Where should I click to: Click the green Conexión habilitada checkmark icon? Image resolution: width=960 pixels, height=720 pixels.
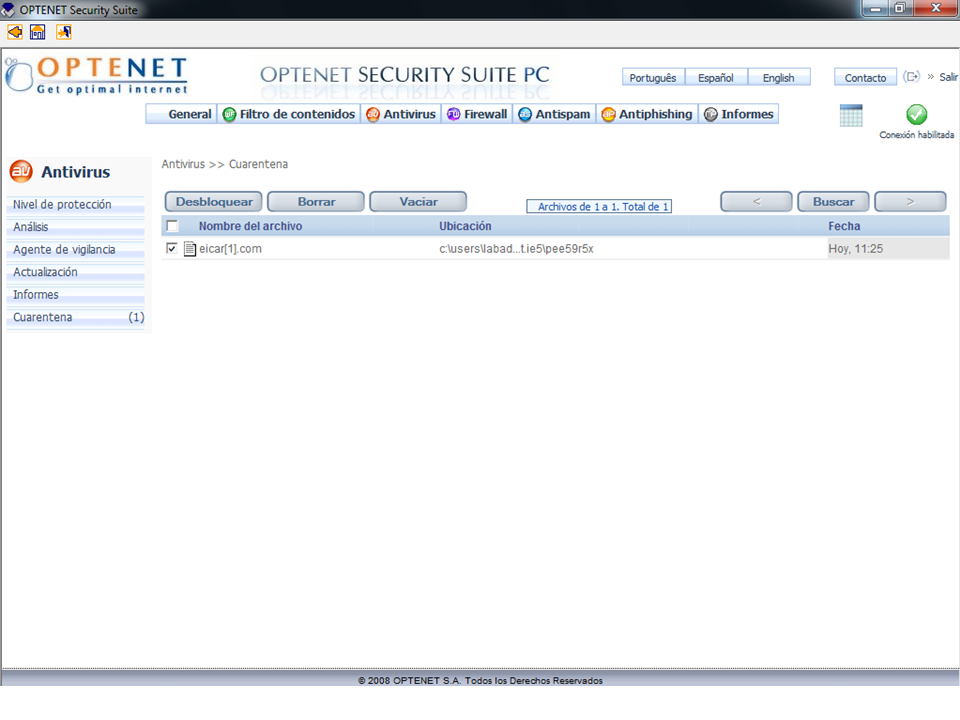click(916, 115)
